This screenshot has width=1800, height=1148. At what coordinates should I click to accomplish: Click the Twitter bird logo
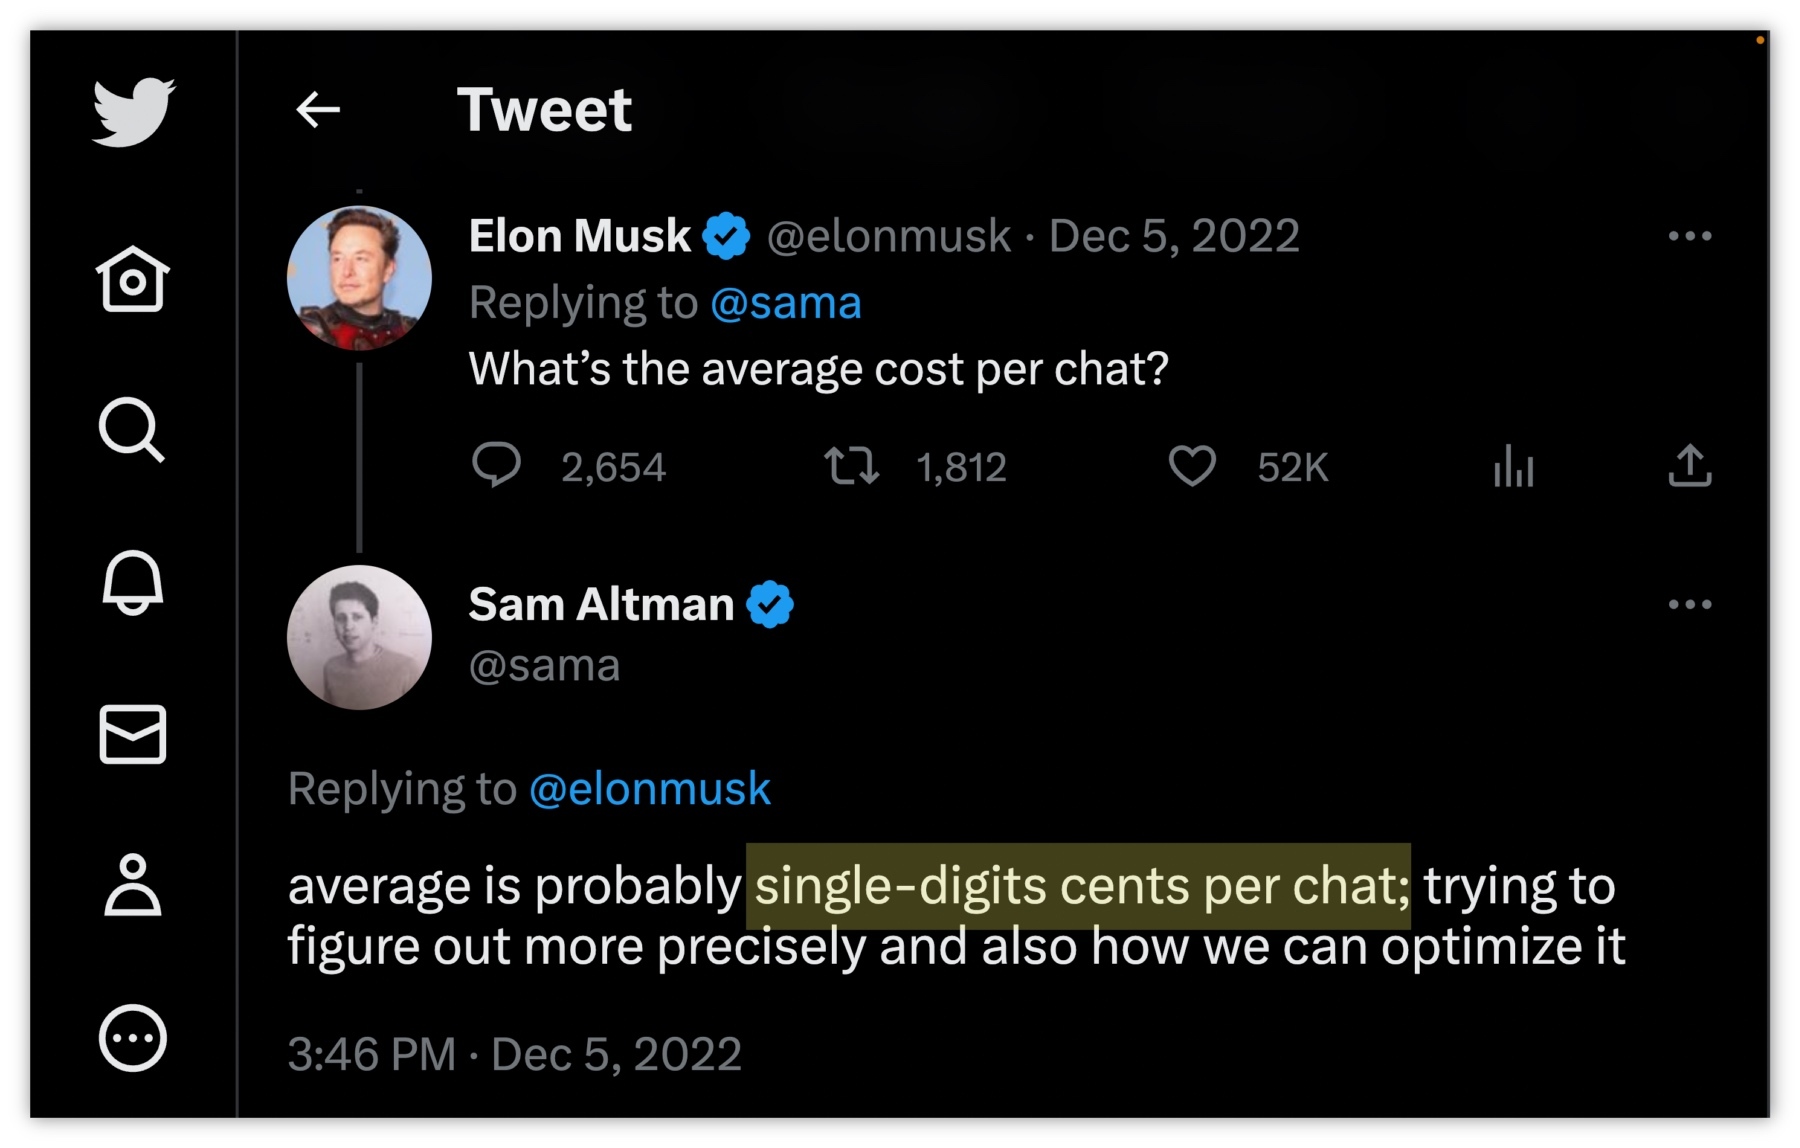click(133, 111)
